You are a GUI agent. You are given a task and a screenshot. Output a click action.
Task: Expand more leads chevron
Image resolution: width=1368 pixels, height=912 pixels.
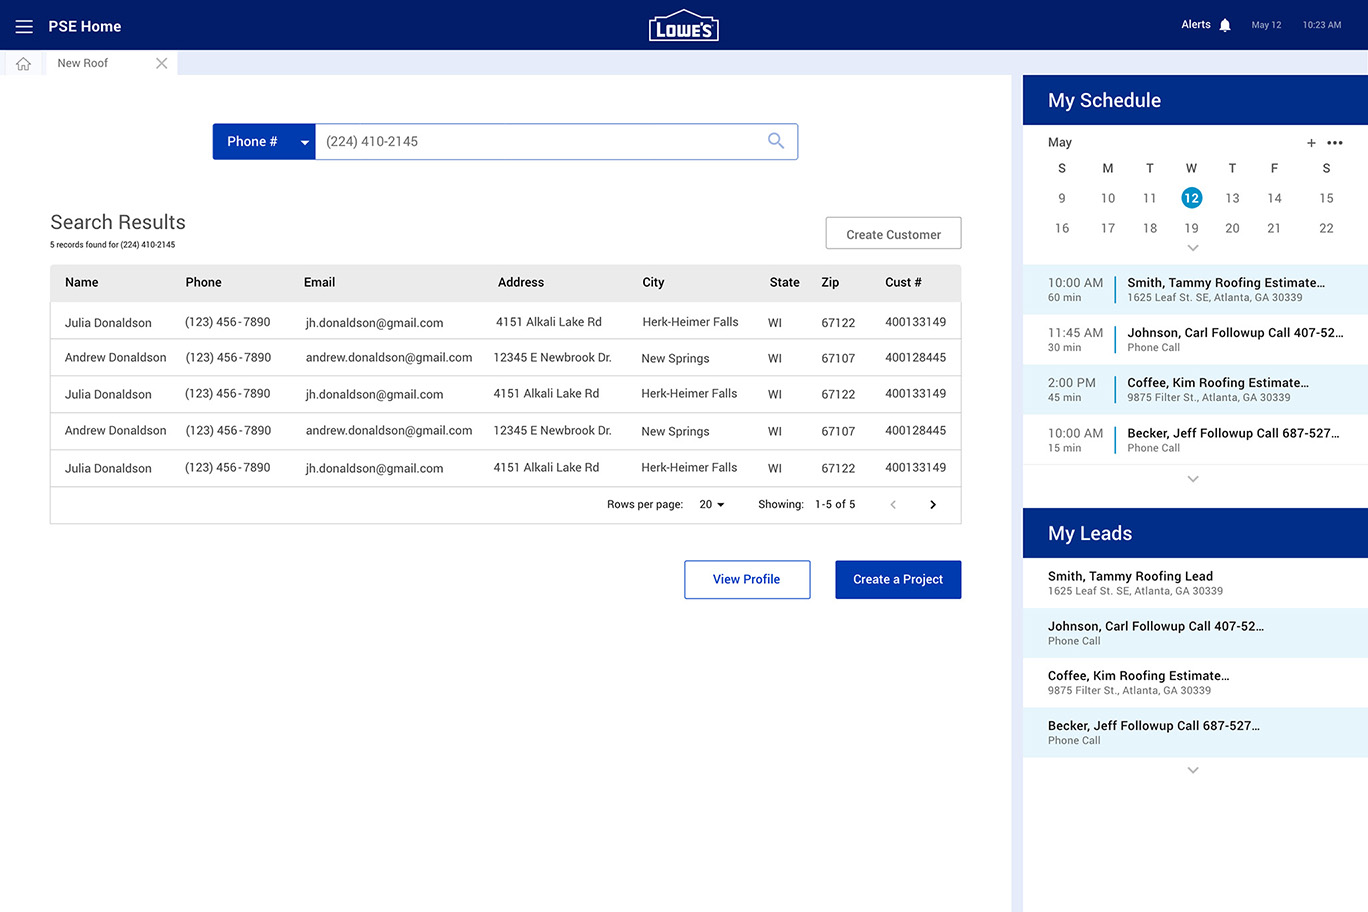pyautogui.click(x=1192, y=770)
